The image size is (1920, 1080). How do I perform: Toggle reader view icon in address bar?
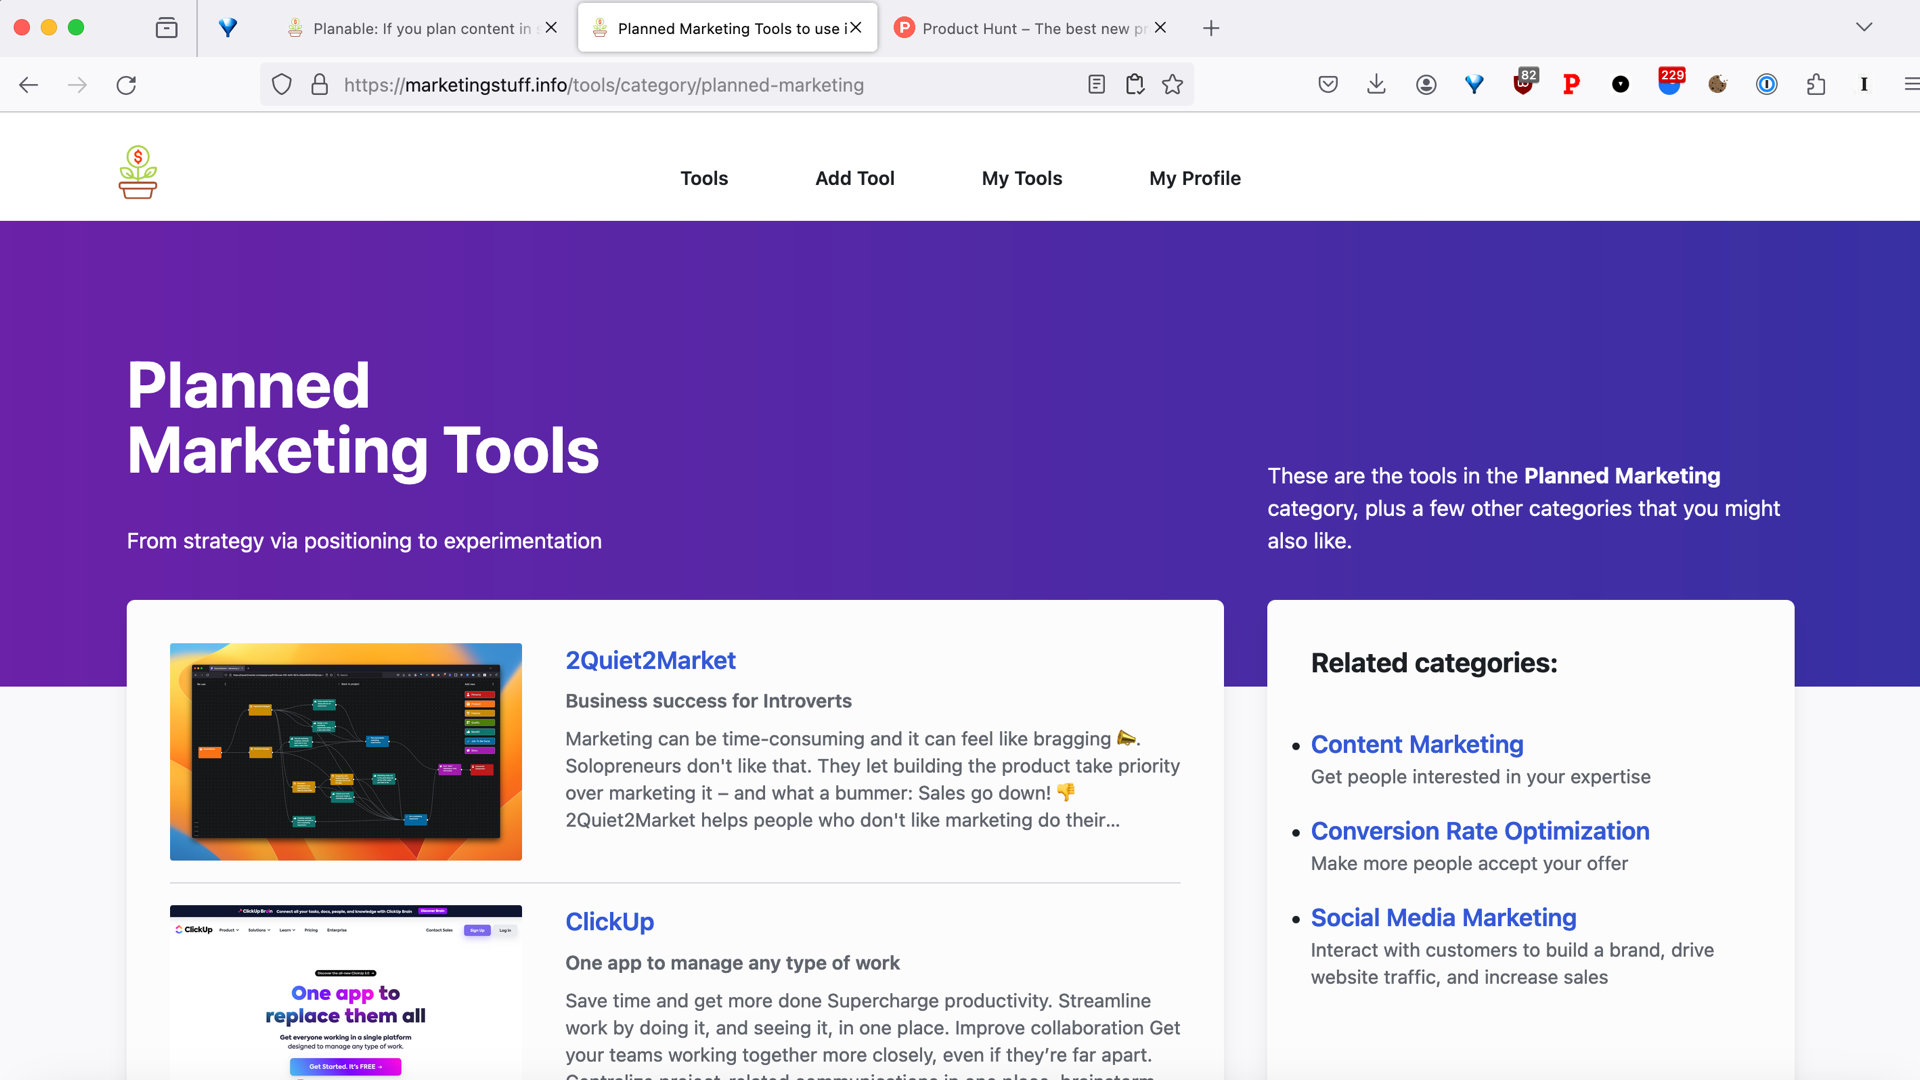coord(1096,85)
